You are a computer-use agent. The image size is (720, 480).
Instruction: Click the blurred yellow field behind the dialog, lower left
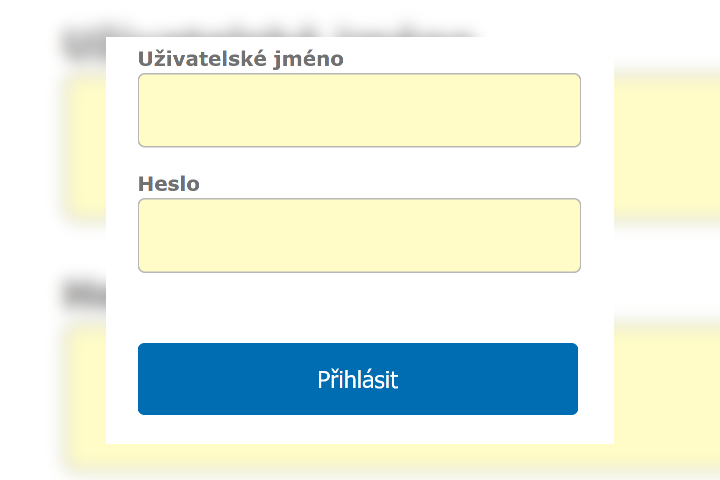point(85,400)
